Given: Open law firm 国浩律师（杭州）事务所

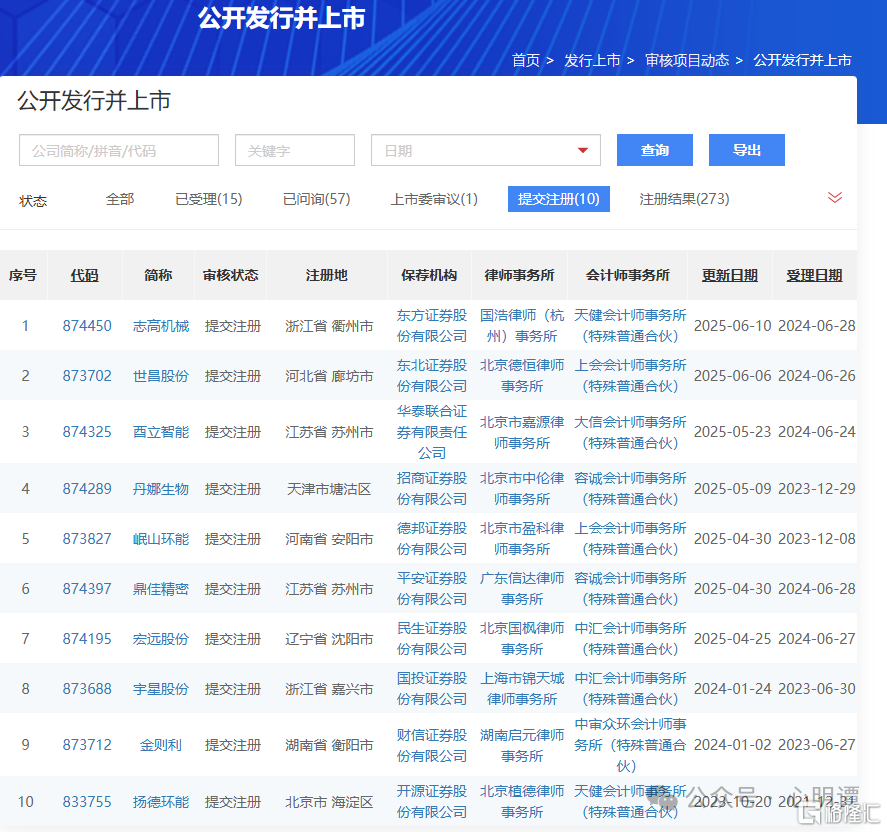Looking at the screenshot, I should (522, 326).
